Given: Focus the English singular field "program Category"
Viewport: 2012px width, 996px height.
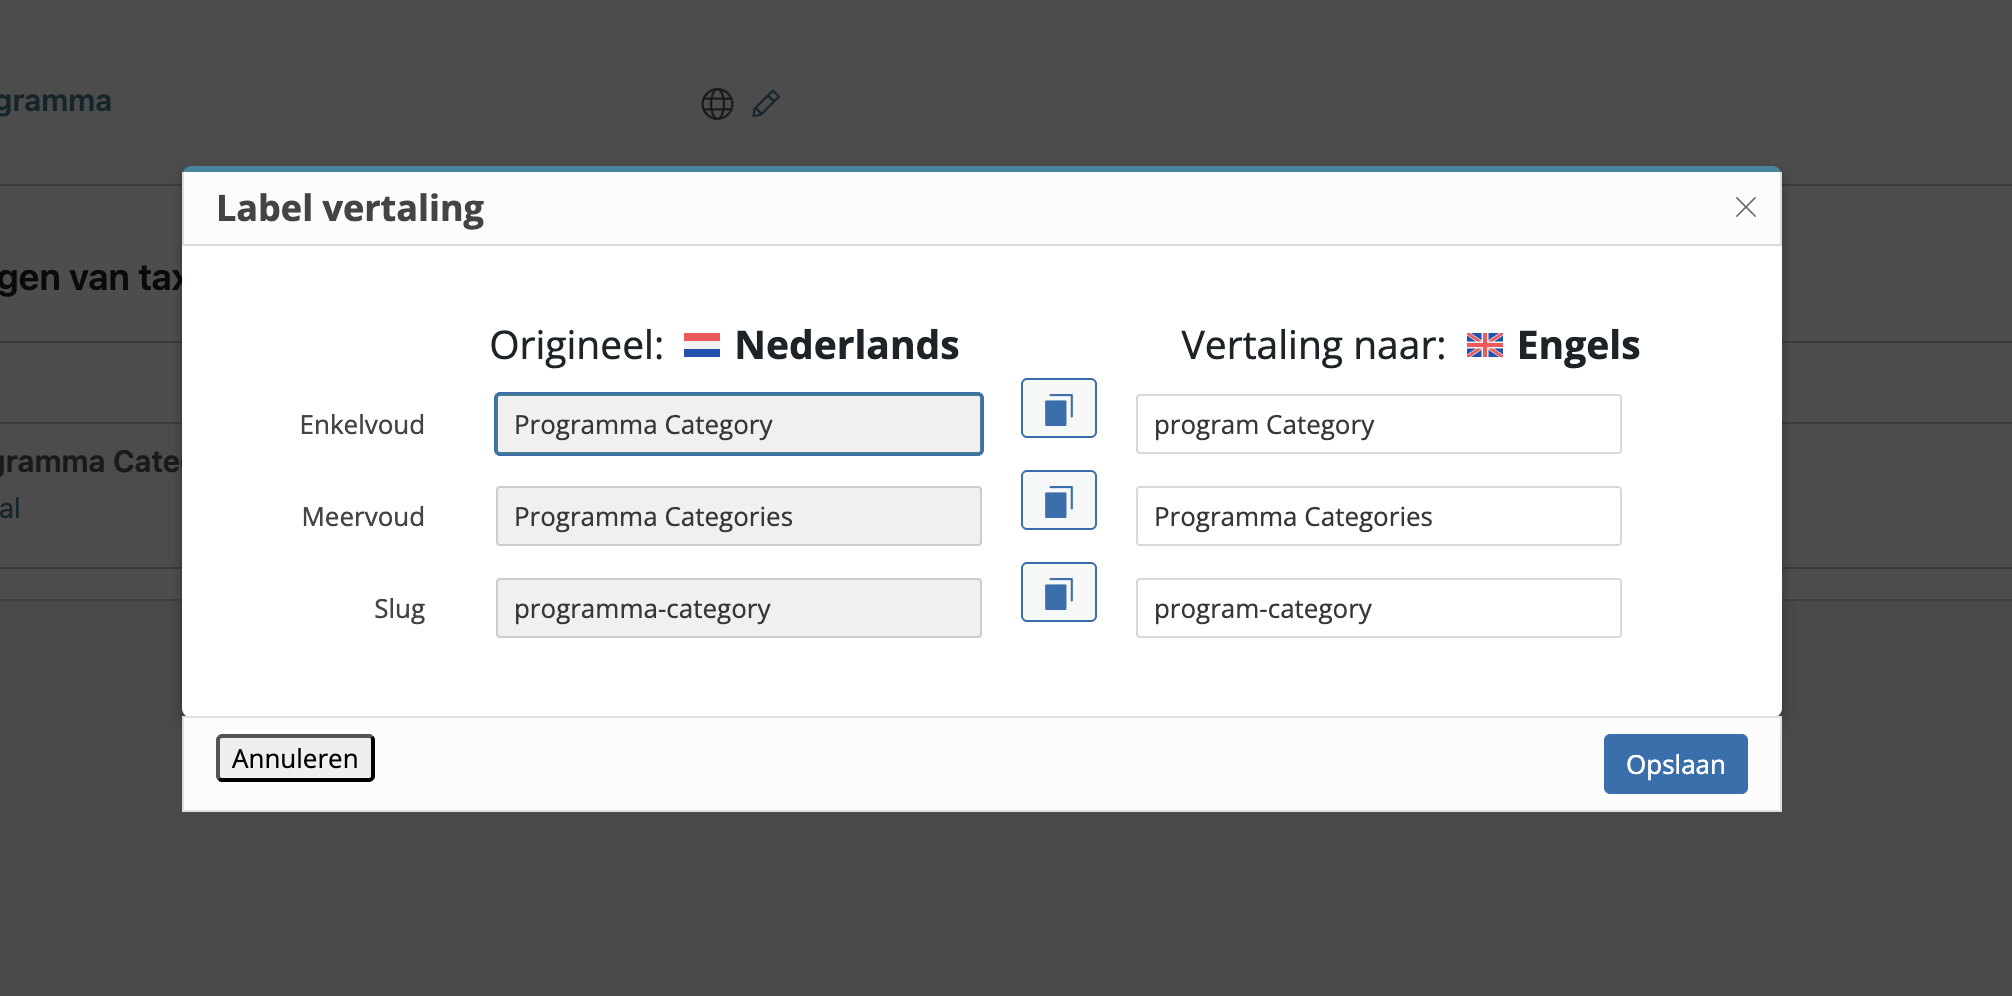Looking at the screenshot, I should 1378,424.
